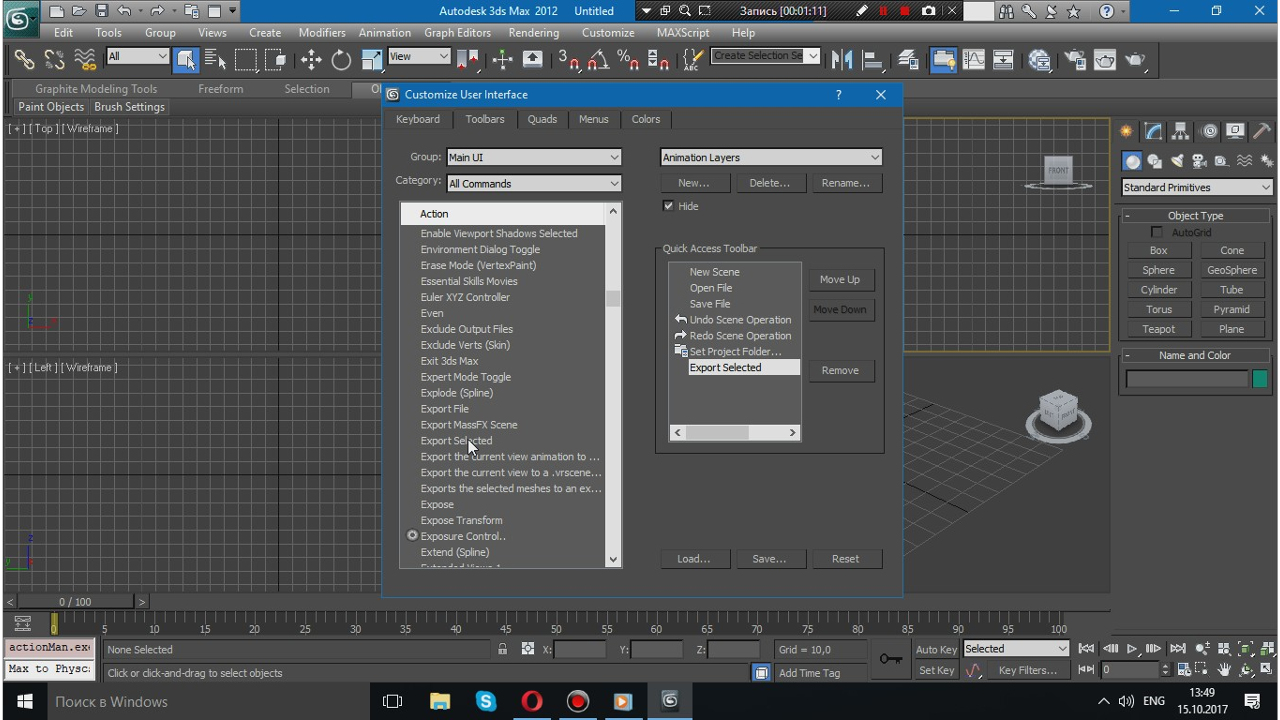Enable the AutoGrid checkbox

pos(1157,233)
